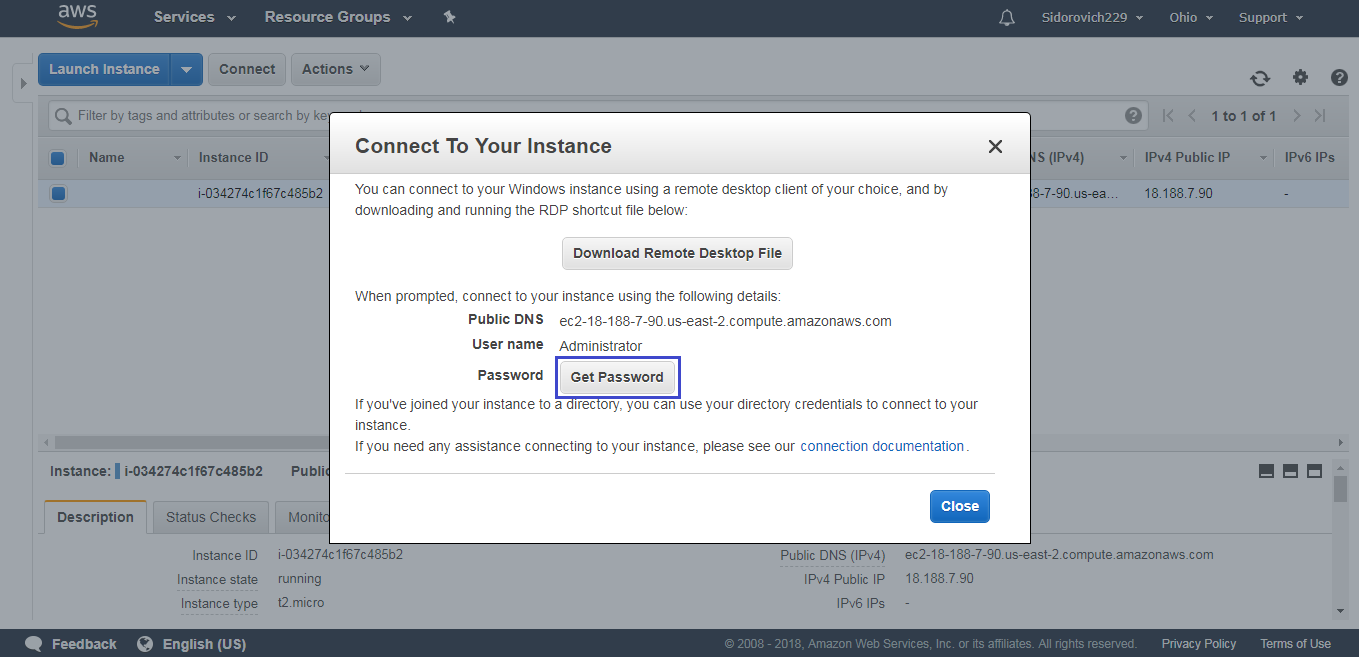The image size is (1359, 657).
Task: Click the AWS logo home icon
Action: [x=77, y=16]
